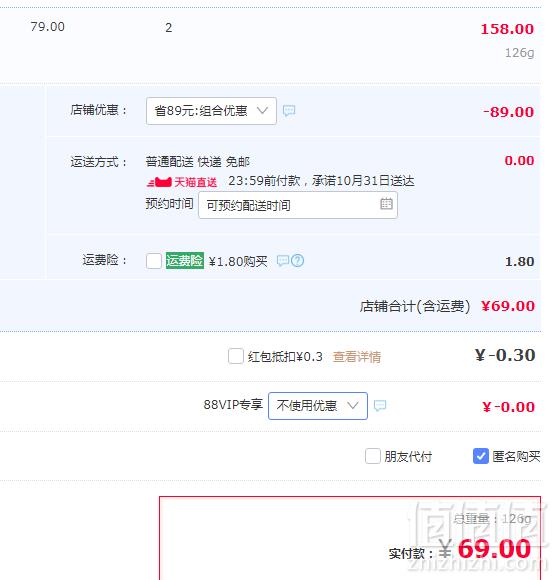
Task: Click chevron arrow of store discount dropdown
Action: [262, 111]
